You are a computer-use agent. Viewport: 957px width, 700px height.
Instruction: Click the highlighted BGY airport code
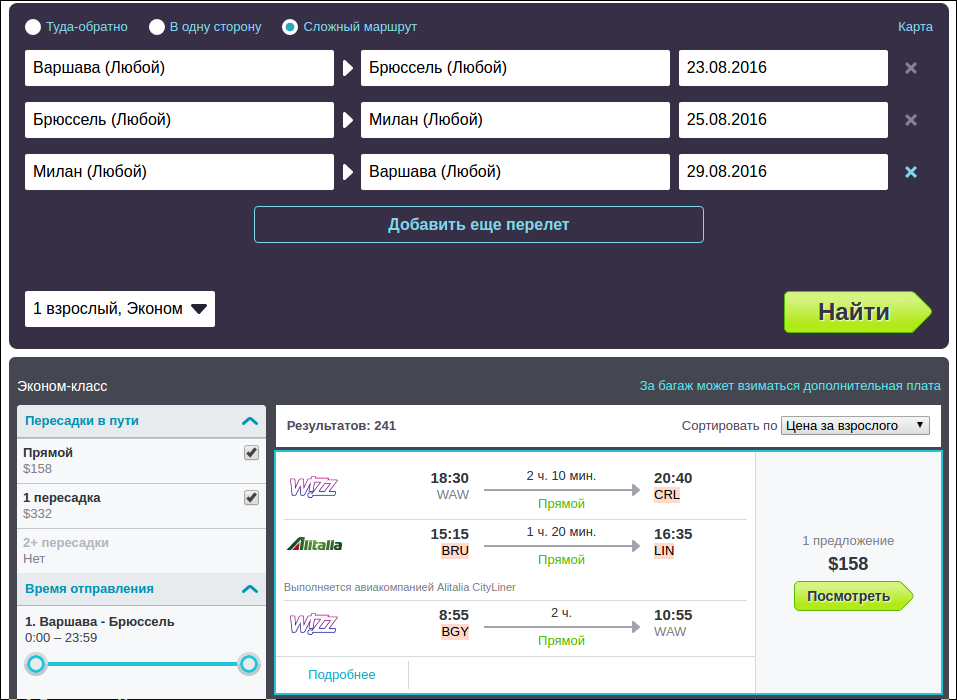(x=455, y=632)
